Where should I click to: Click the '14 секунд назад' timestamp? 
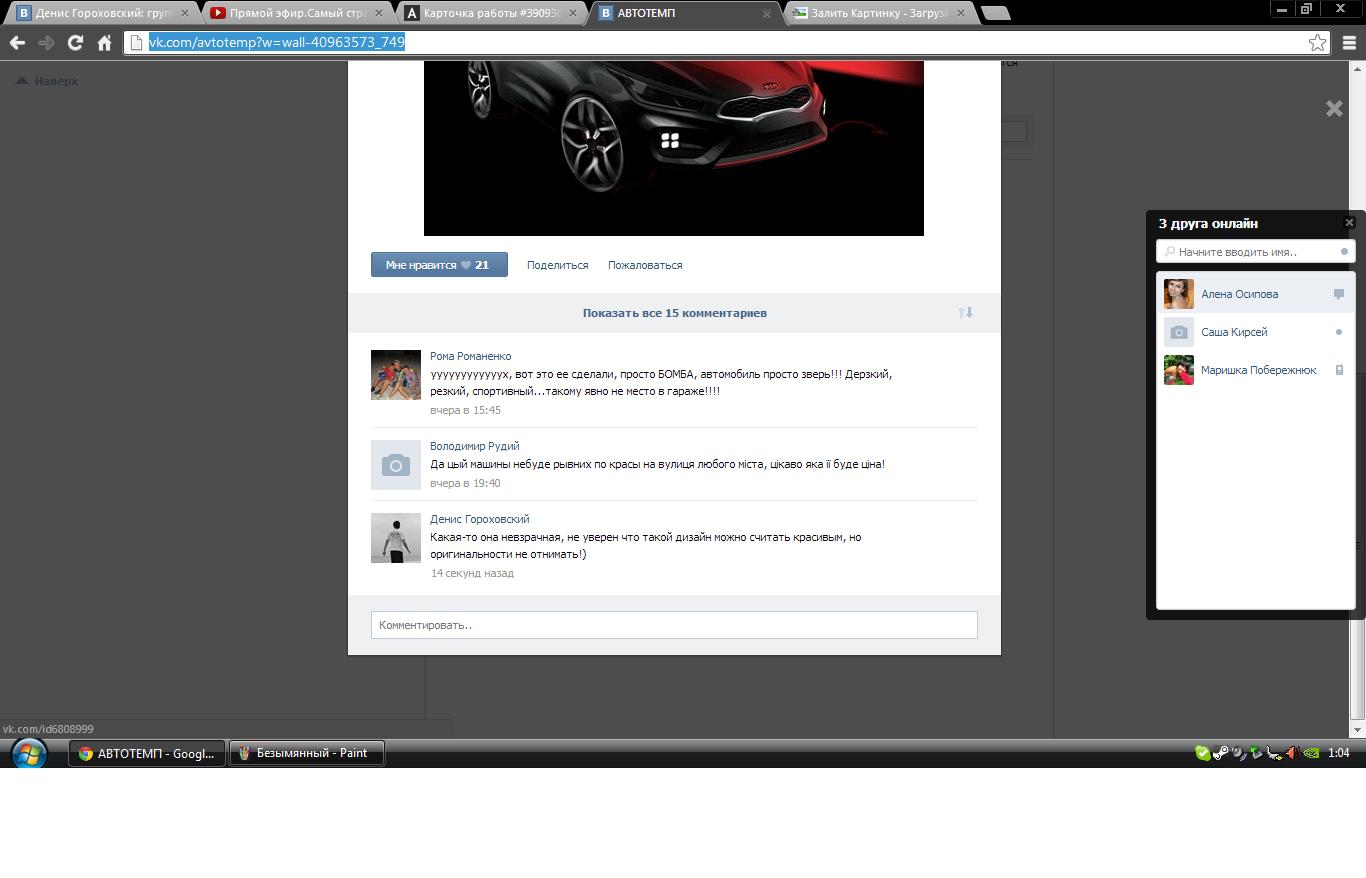tap(472, 573)
